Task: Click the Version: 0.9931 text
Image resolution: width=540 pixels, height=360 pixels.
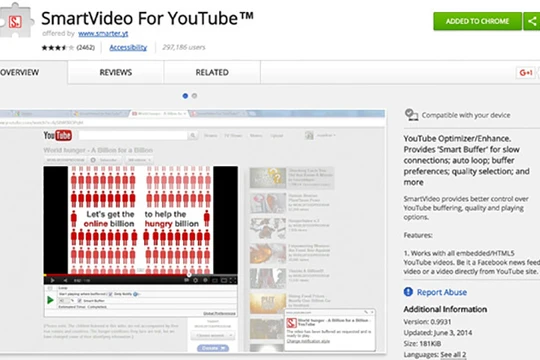Action: [427, 322]
